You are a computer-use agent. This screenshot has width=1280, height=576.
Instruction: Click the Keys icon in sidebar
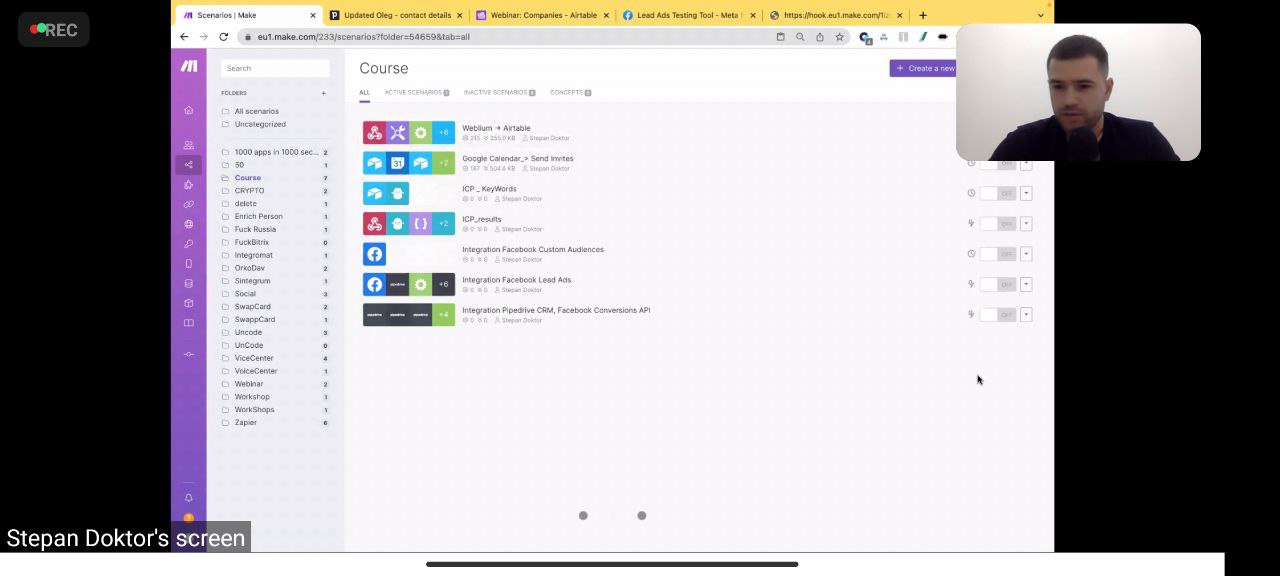click(188, 244)
